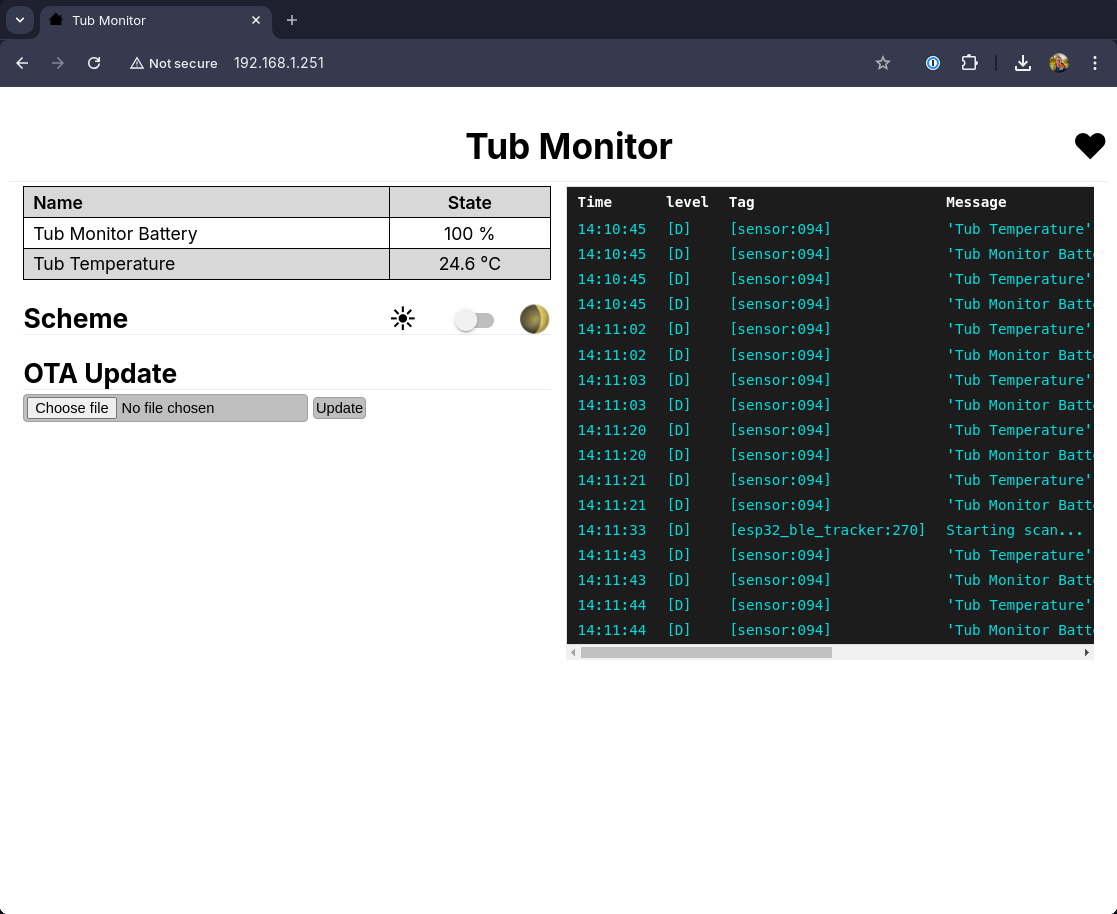Image resolution: width=1117 pixels, height=914 pixels.
Task: Open the browser Extensions puzzle icon
Action: pyautogui.click(x=969, y=63)
